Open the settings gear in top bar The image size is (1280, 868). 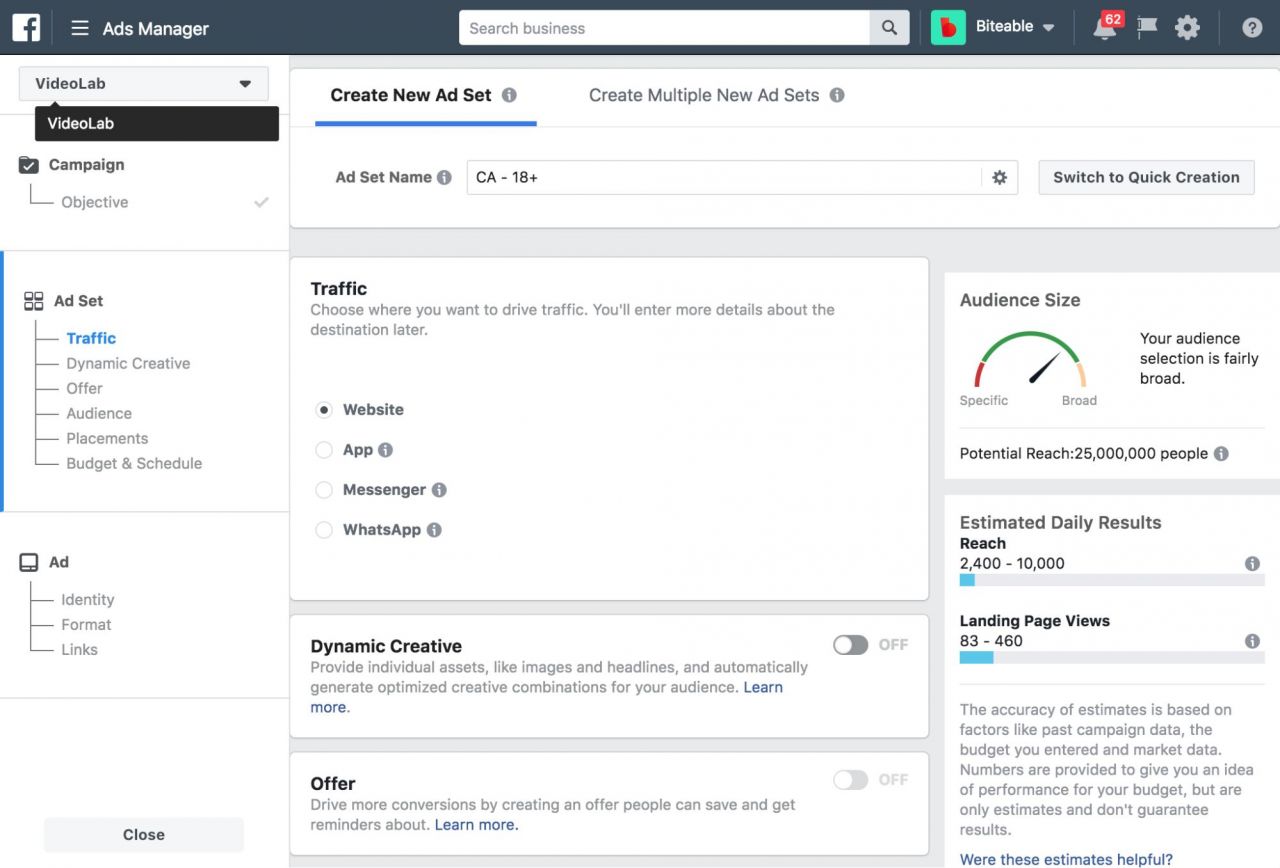tap(1187, 28)
